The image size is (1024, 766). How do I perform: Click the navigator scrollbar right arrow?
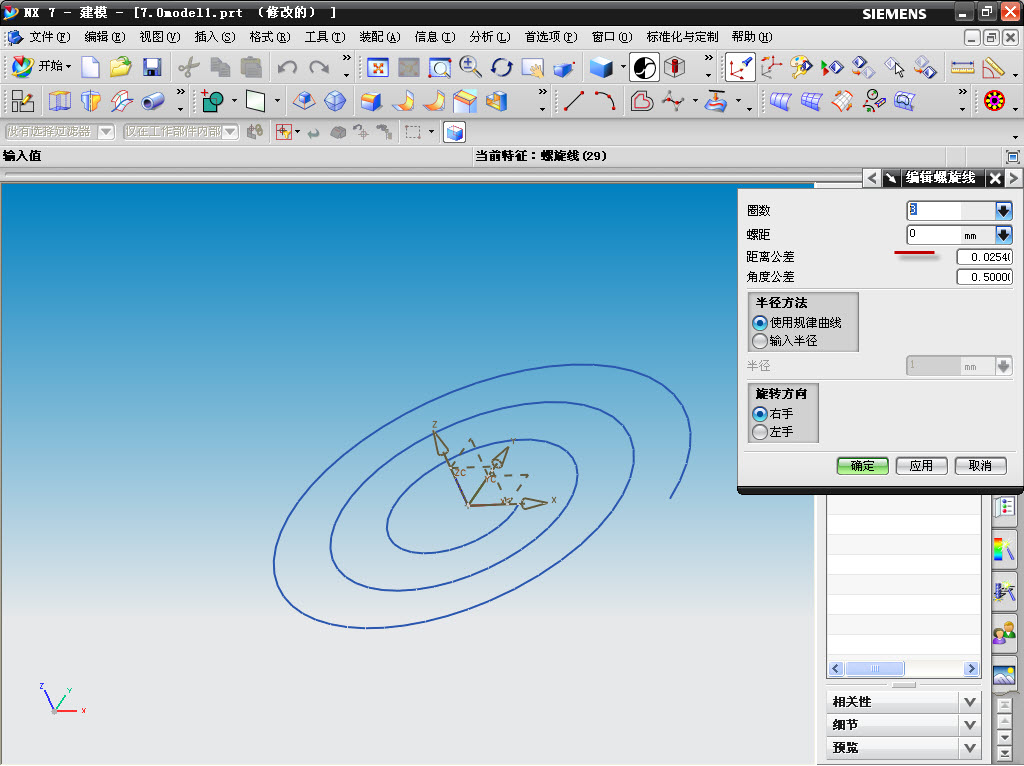[971, 669]
